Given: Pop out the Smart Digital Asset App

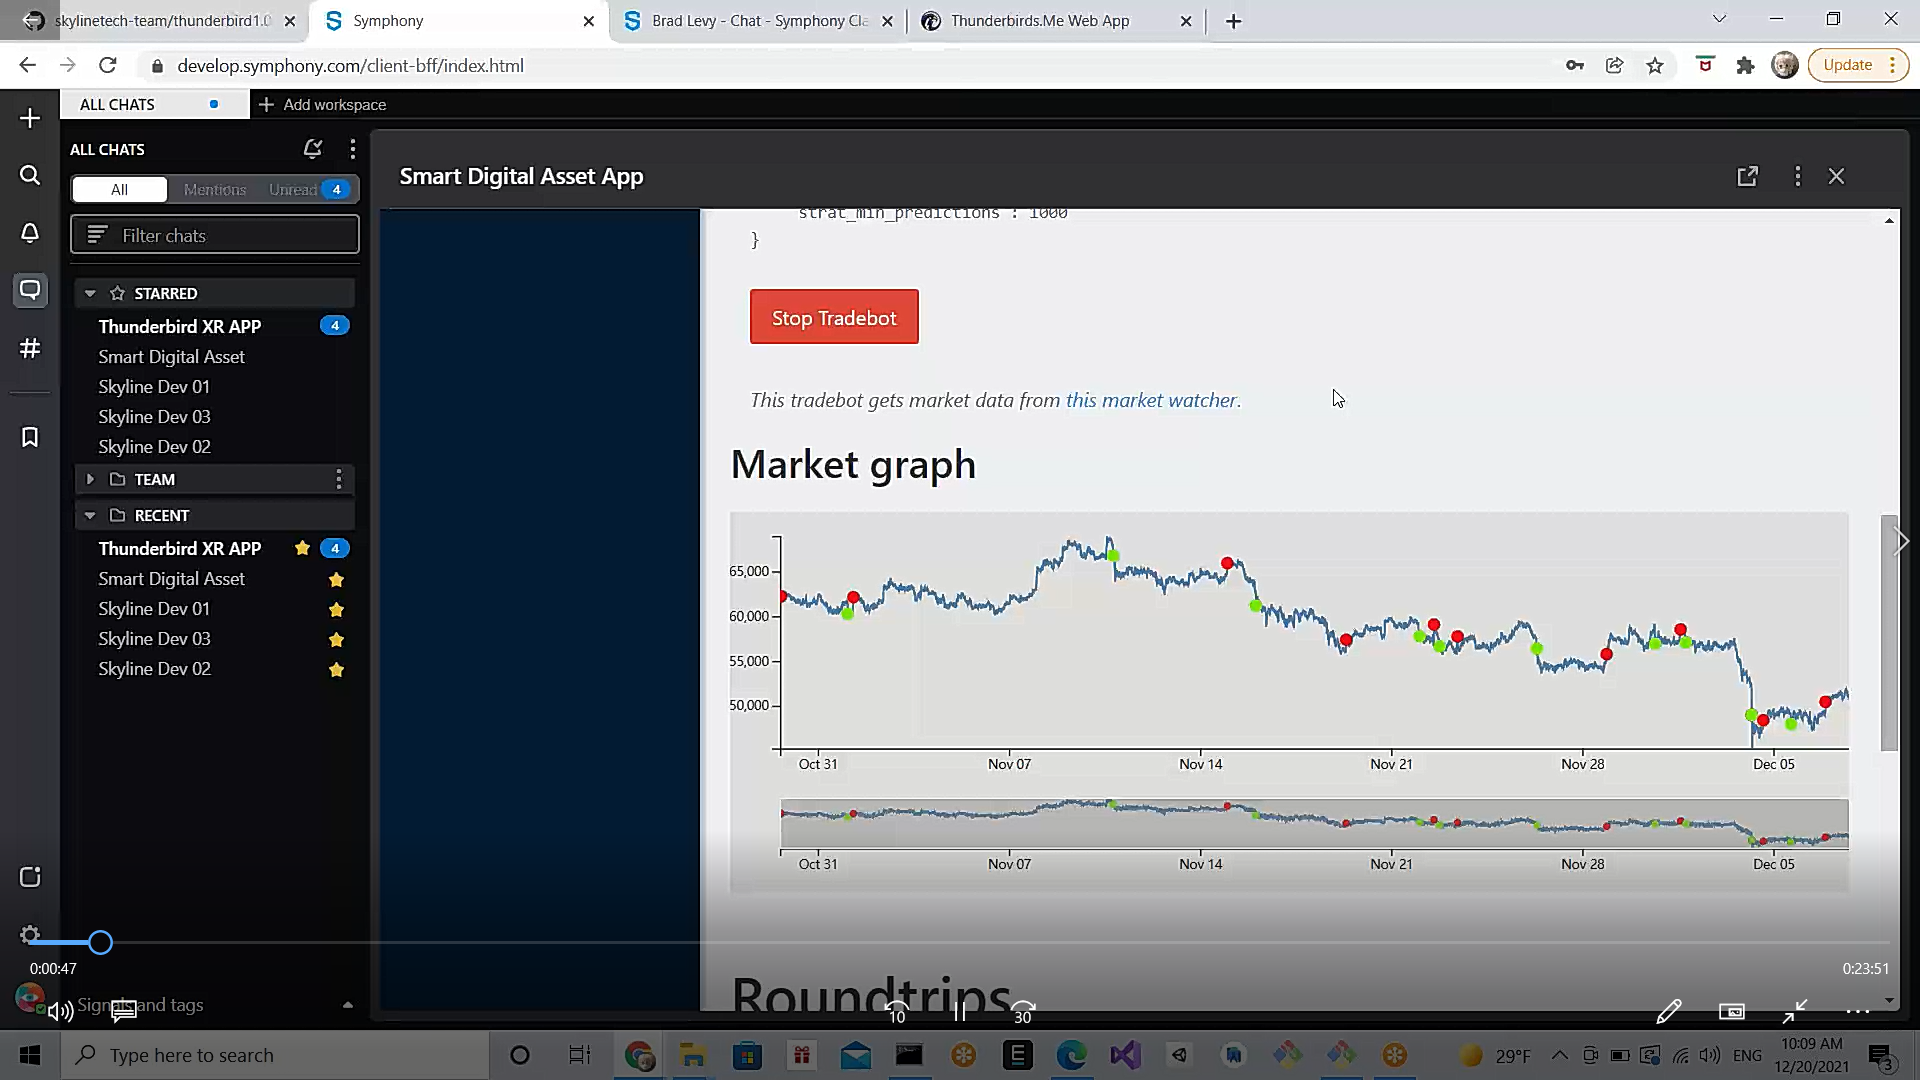Looking at the screenshot, I should [x=1748, y=176].
